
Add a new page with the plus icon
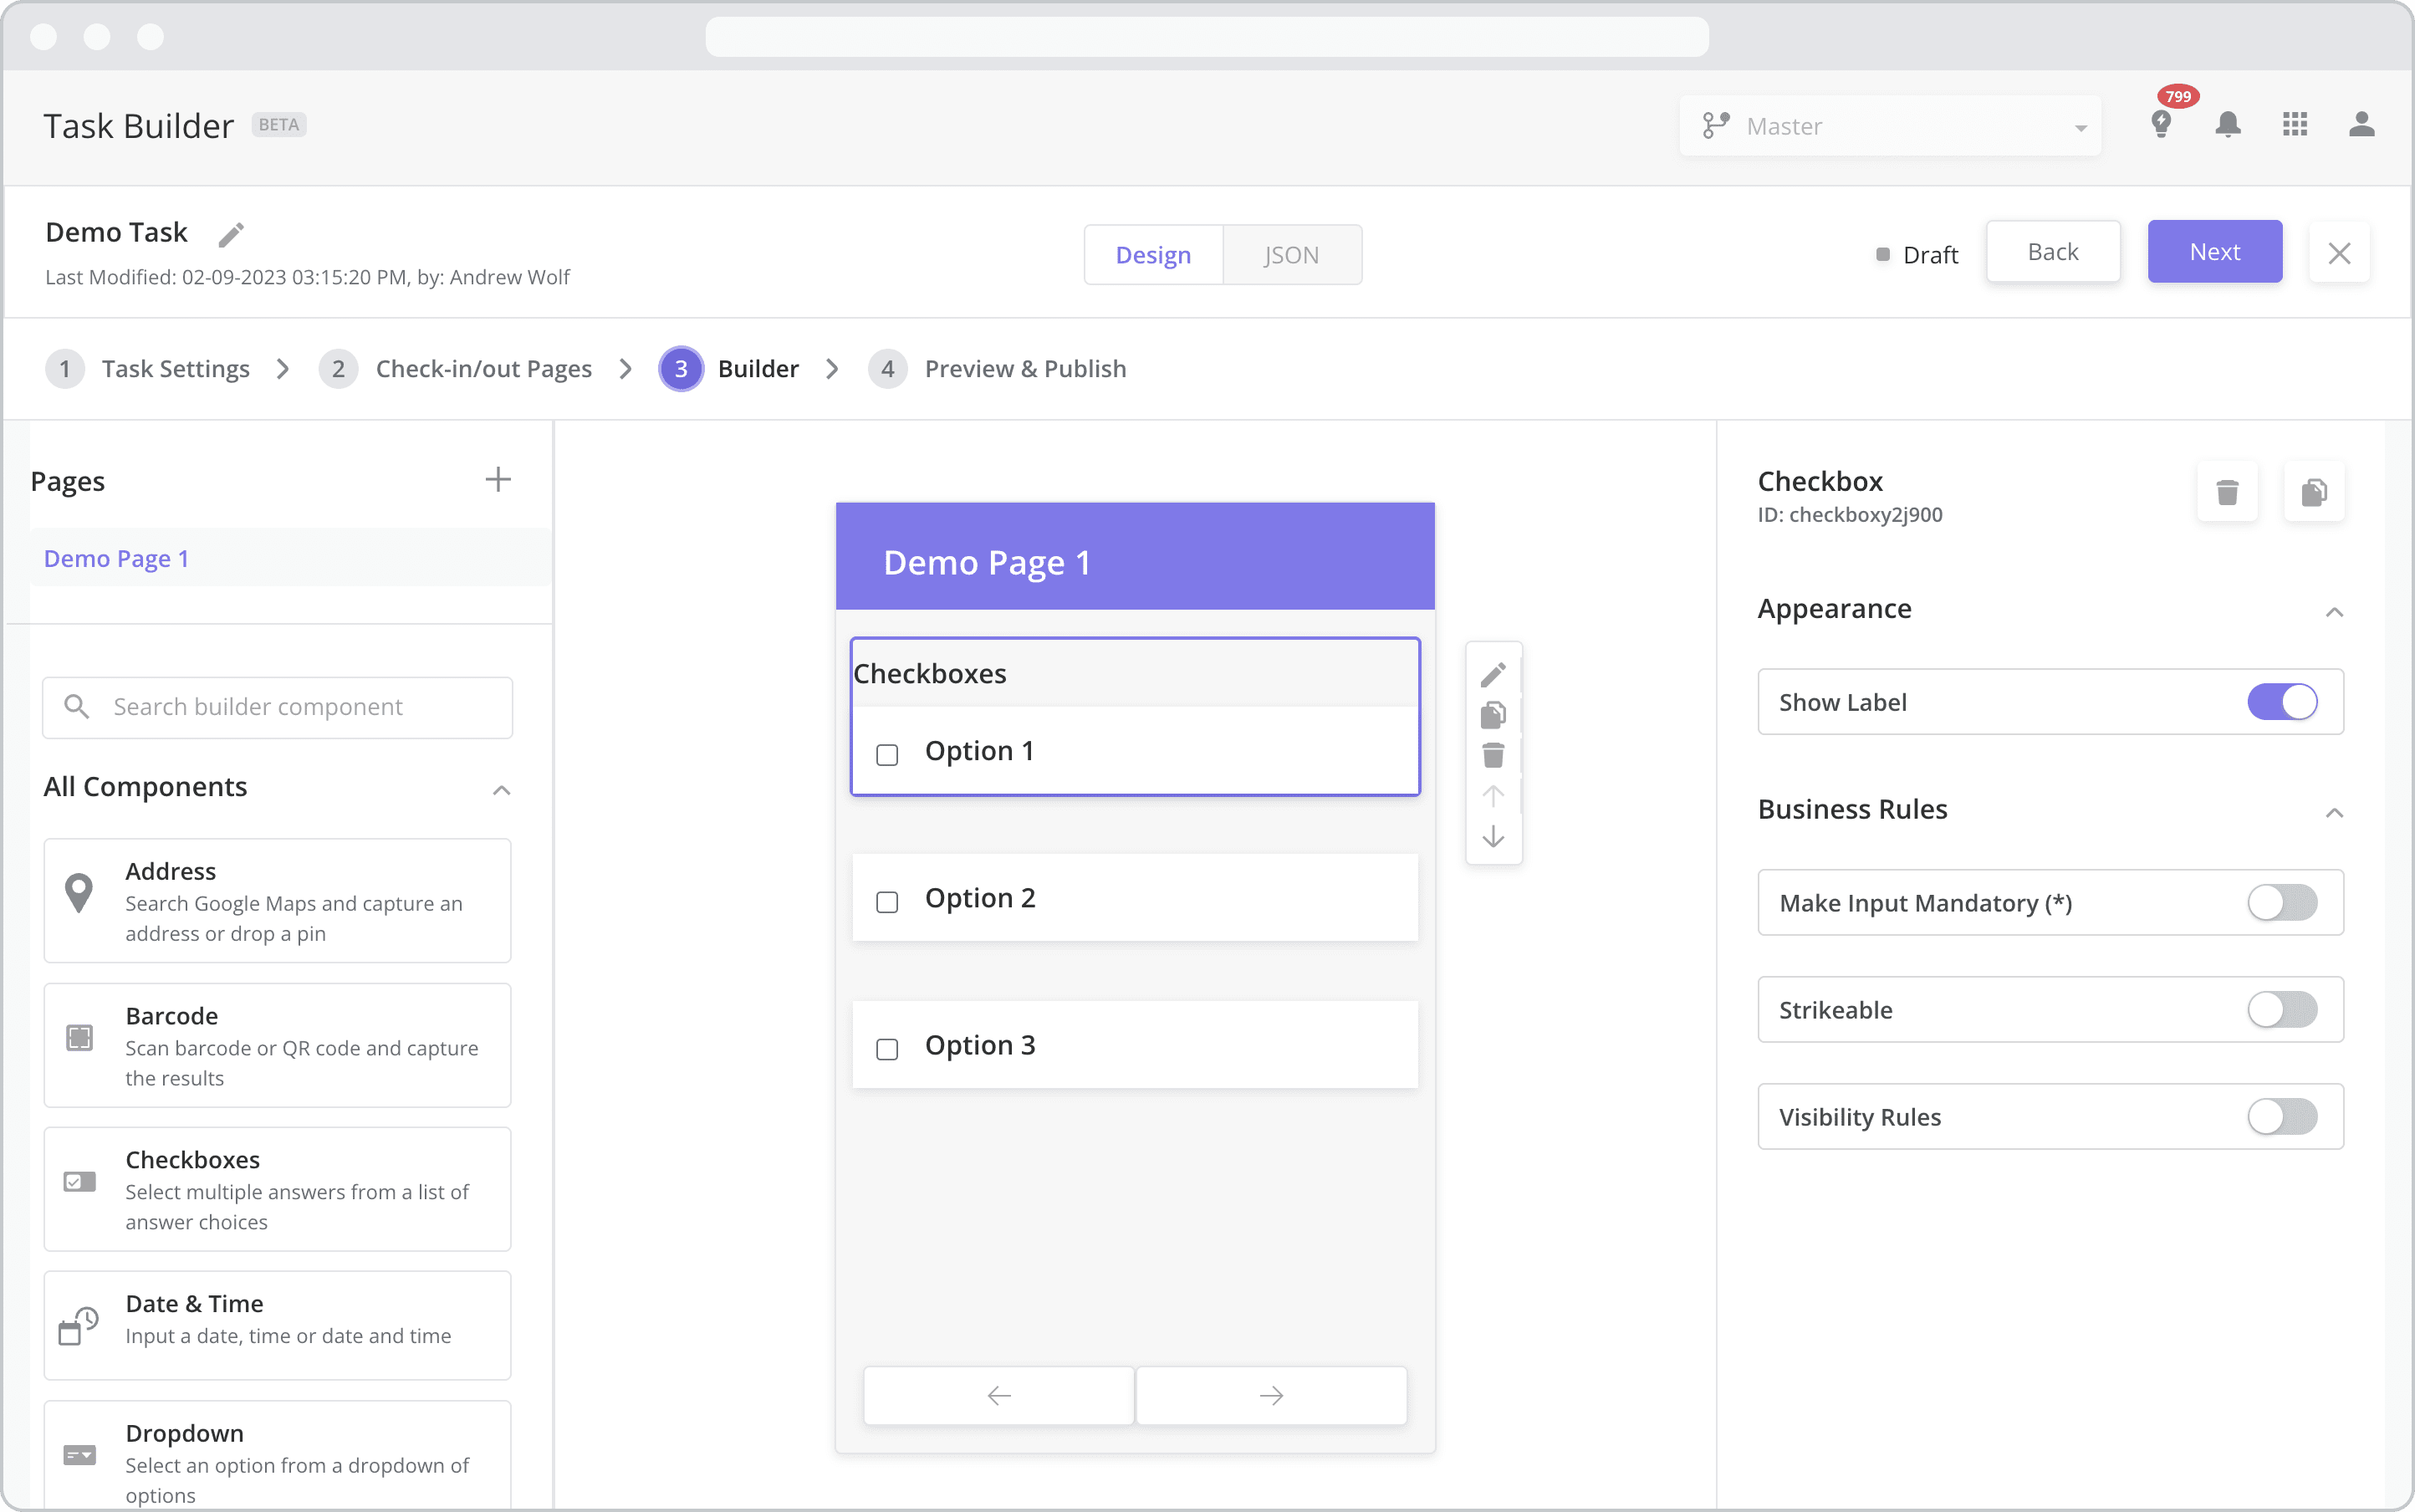[x=498, y=479]
